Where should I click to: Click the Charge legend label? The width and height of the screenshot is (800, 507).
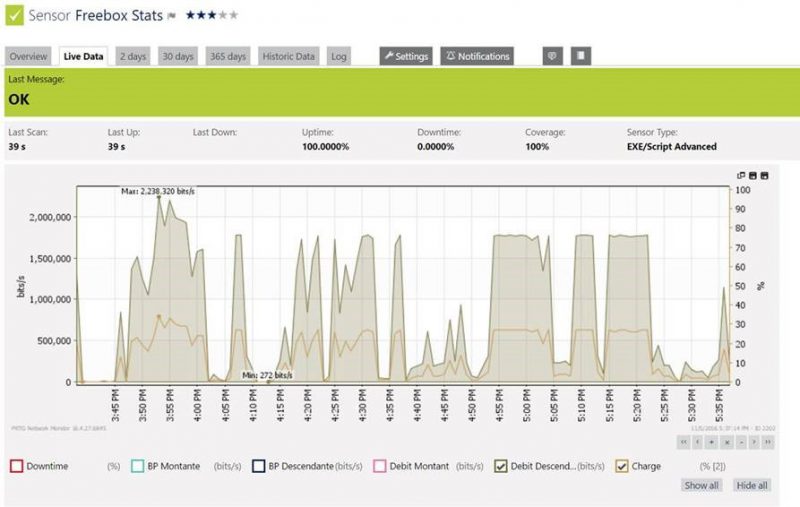pyautogui.click(x=646, y=466)
